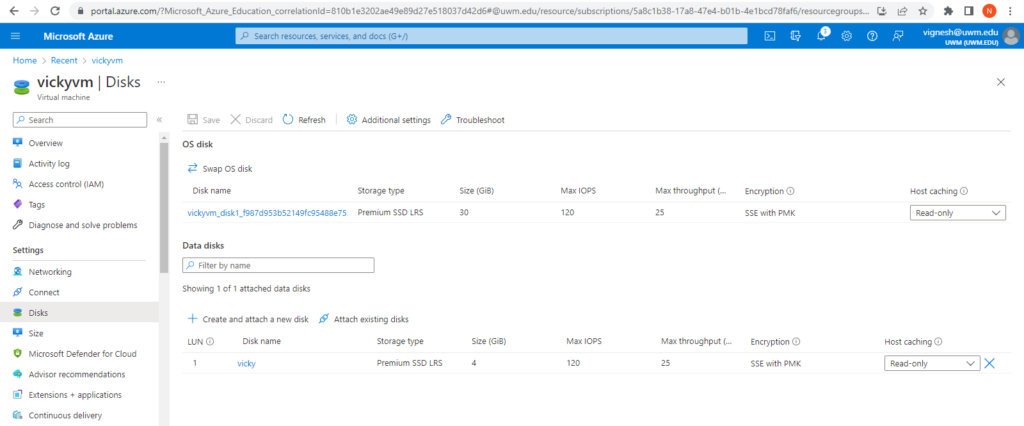The height and width of the screenshot is (426, 1024).
Task: Show info for OS disk Encryption column
Action: coord(790,191)
